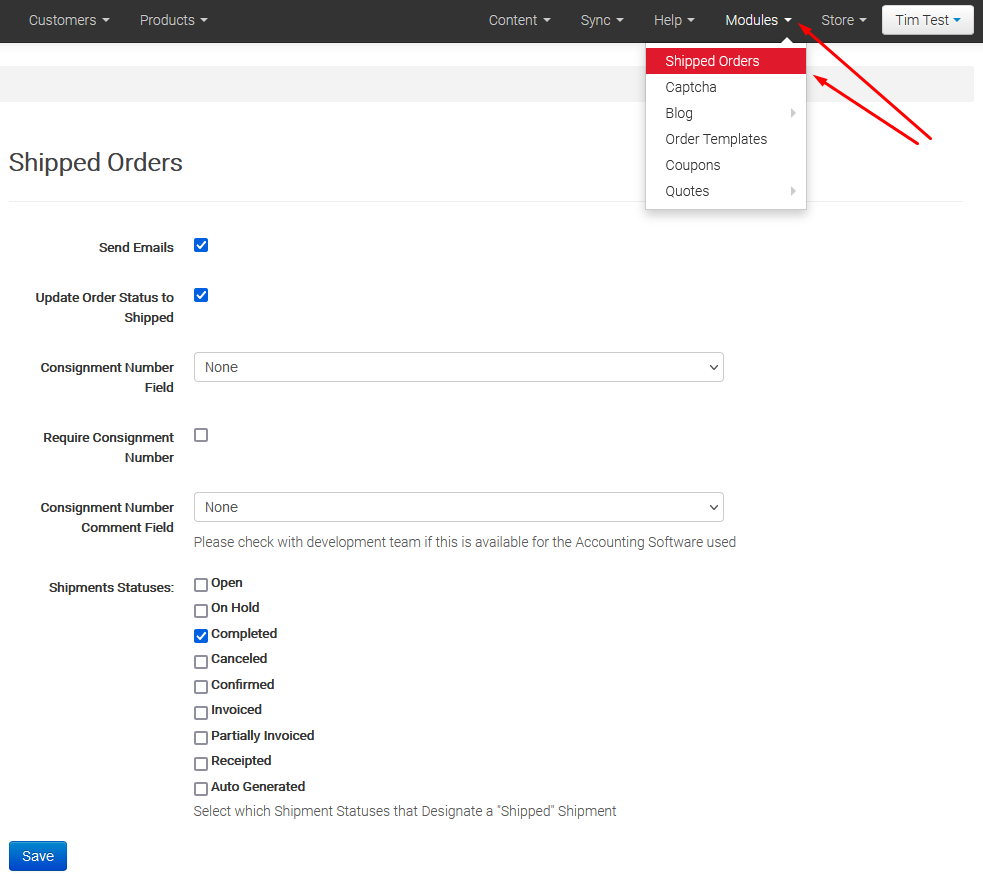Choose Captcha in the dropdown list
The width and height of the screenshot is (983, 876).
691,87
